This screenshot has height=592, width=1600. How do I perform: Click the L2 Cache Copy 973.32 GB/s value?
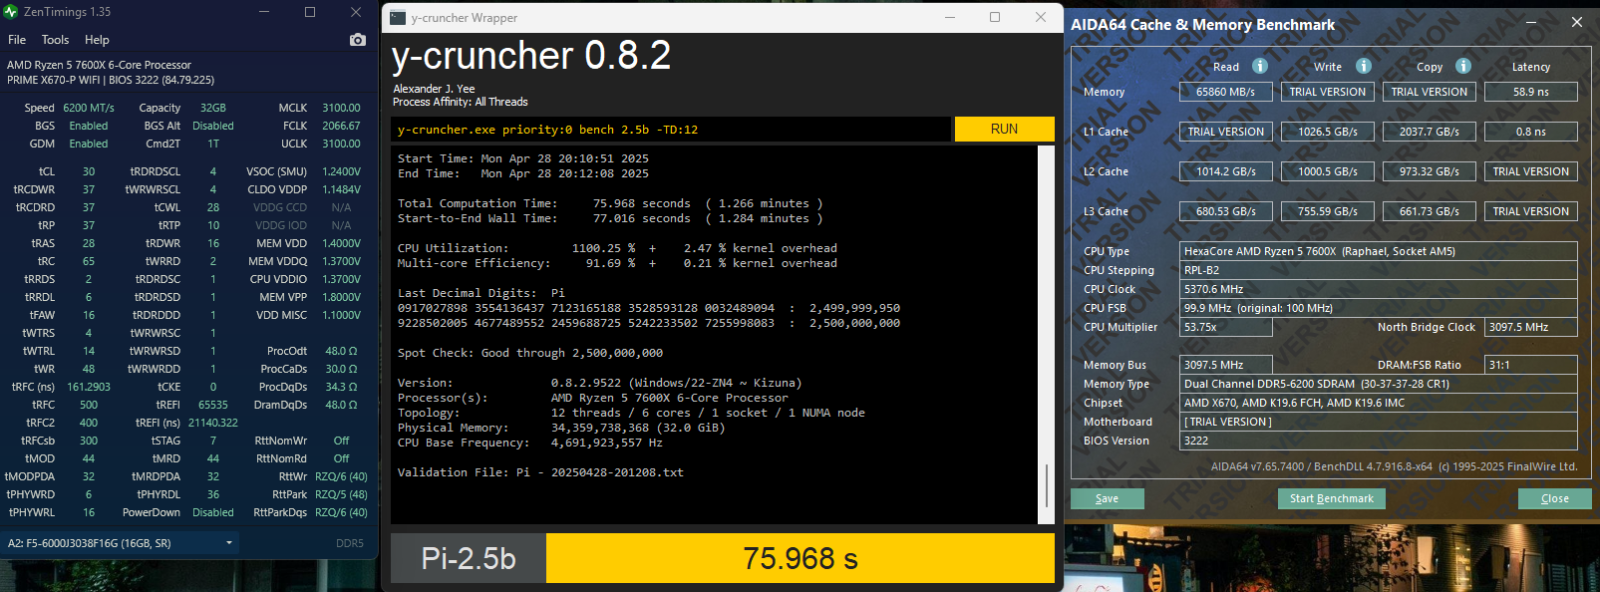pos(1429,172)
